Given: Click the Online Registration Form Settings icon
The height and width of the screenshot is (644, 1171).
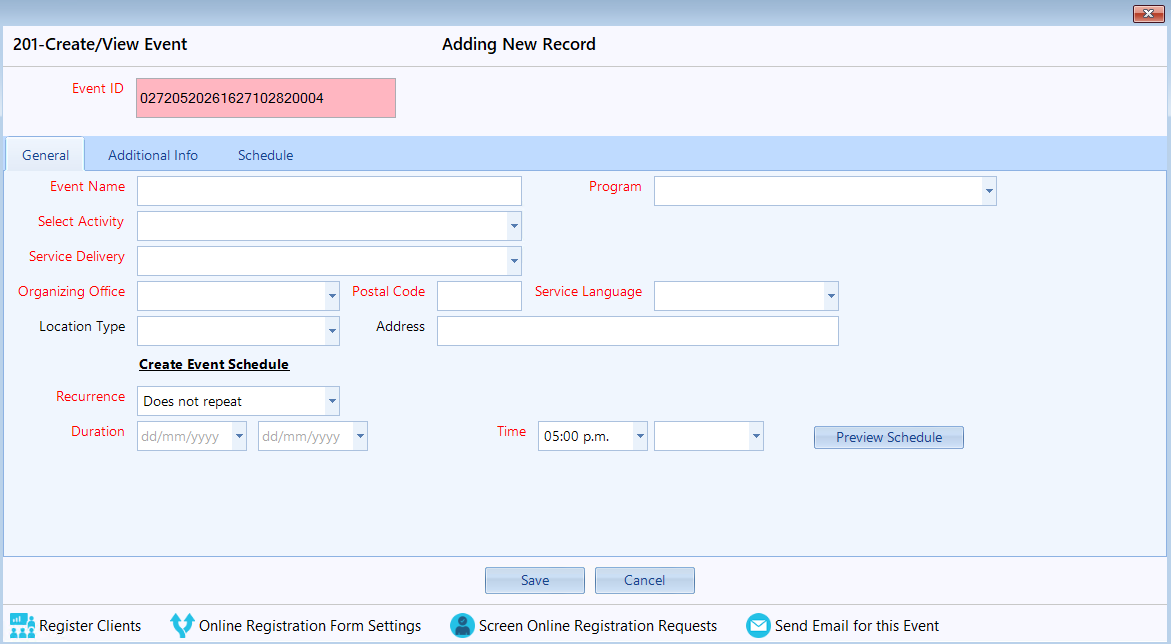Looking at the screenshot, I should (x=182, y=625).
